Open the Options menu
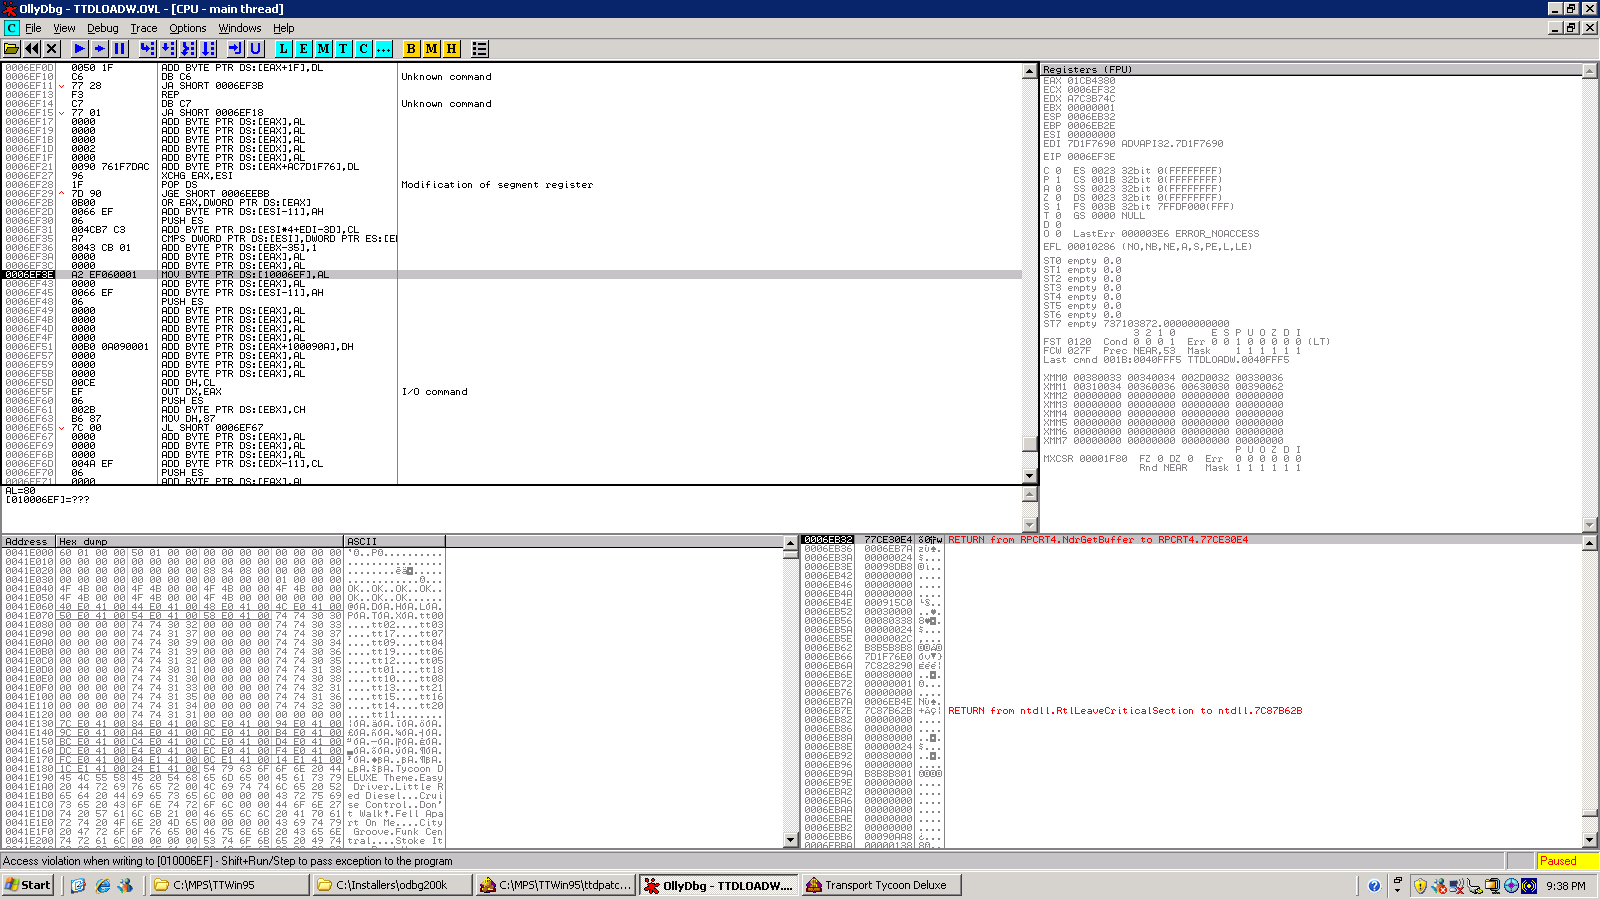The height and width of the screenshot is (900, 1600). (x=188, y=28)
